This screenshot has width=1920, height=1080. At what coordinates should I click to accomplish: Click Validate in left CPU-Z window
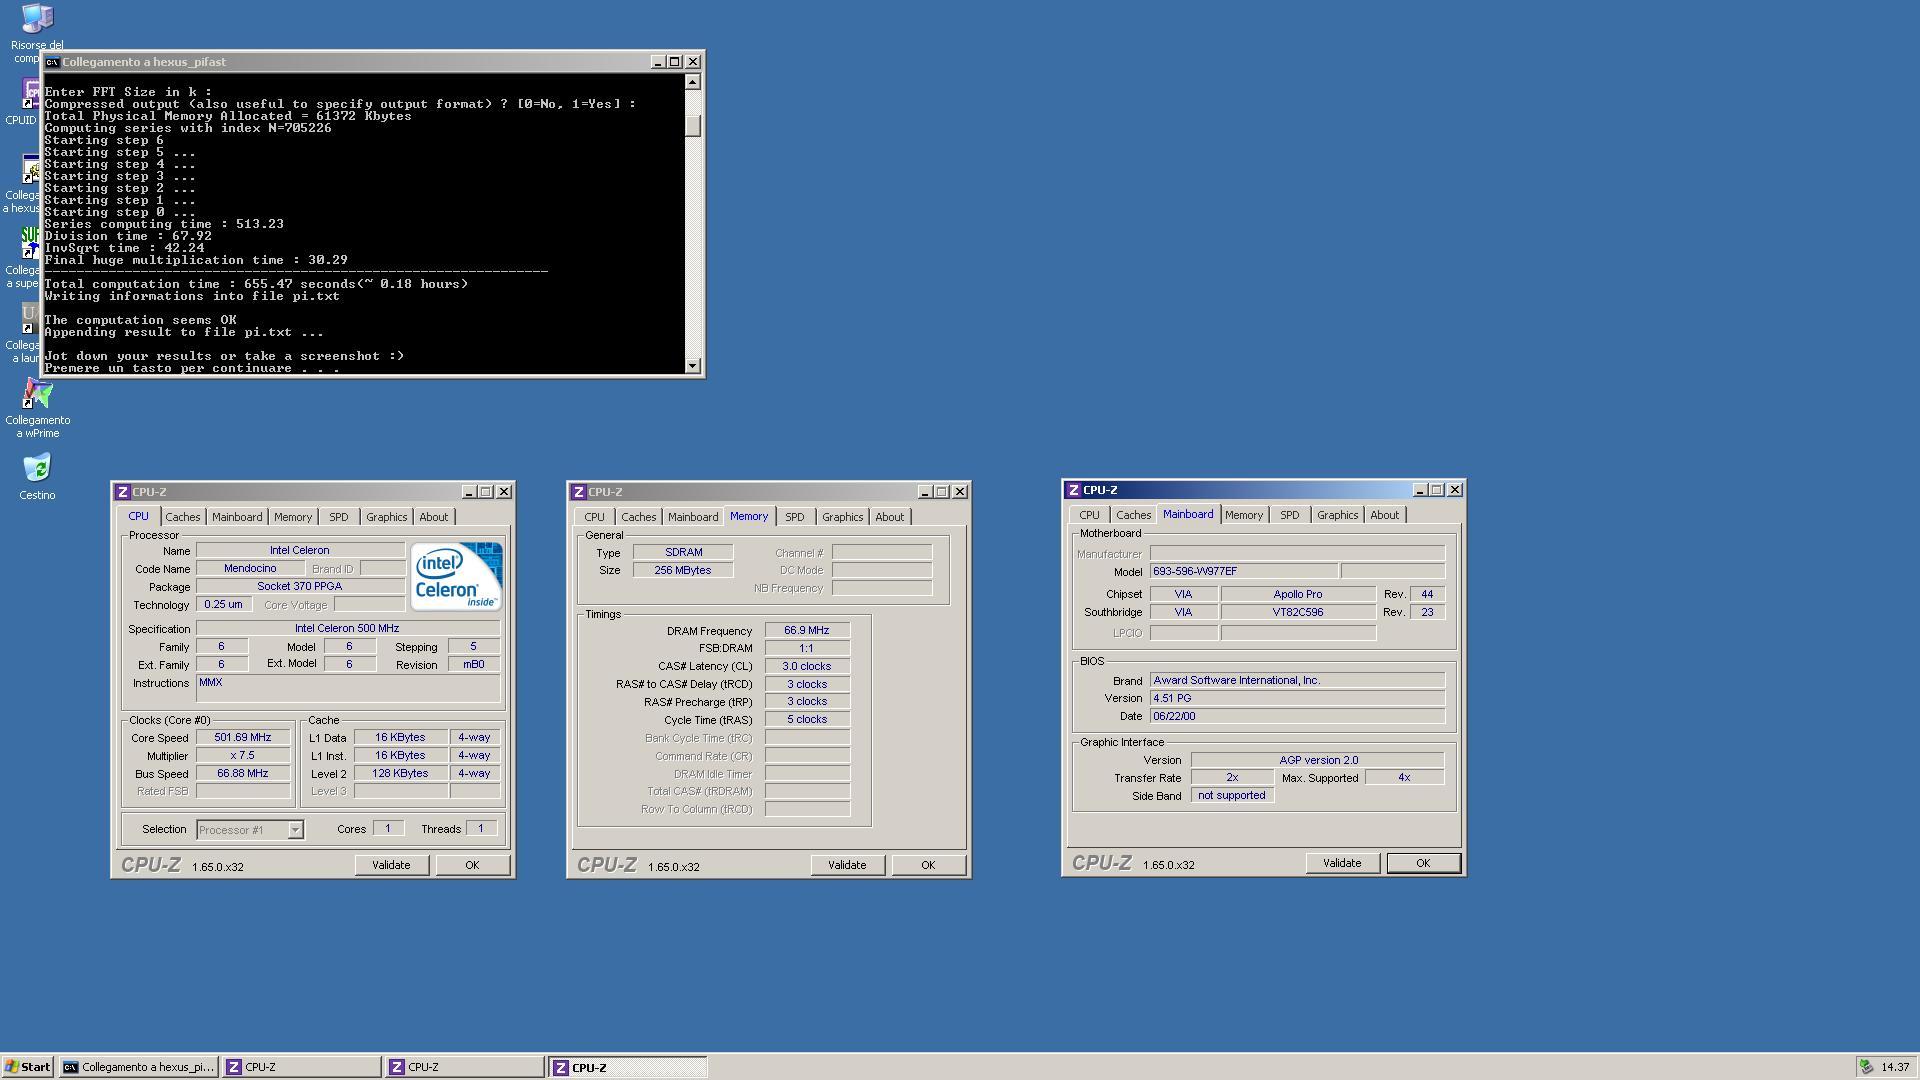391,865
